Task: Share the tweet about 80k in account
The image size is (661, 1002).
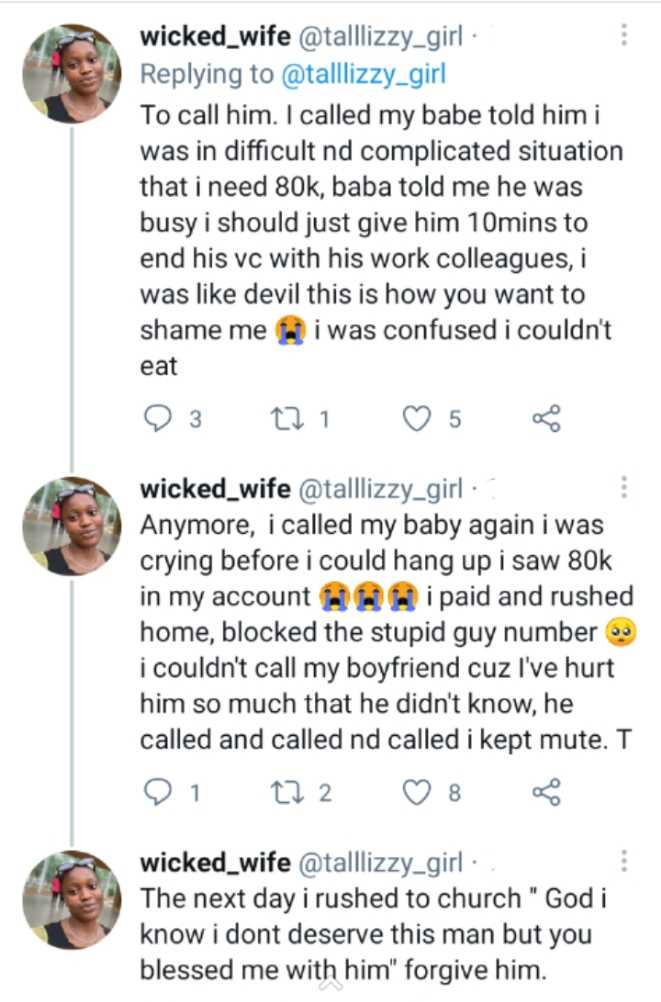Action: pyautogui.click(x=546, y=793)
